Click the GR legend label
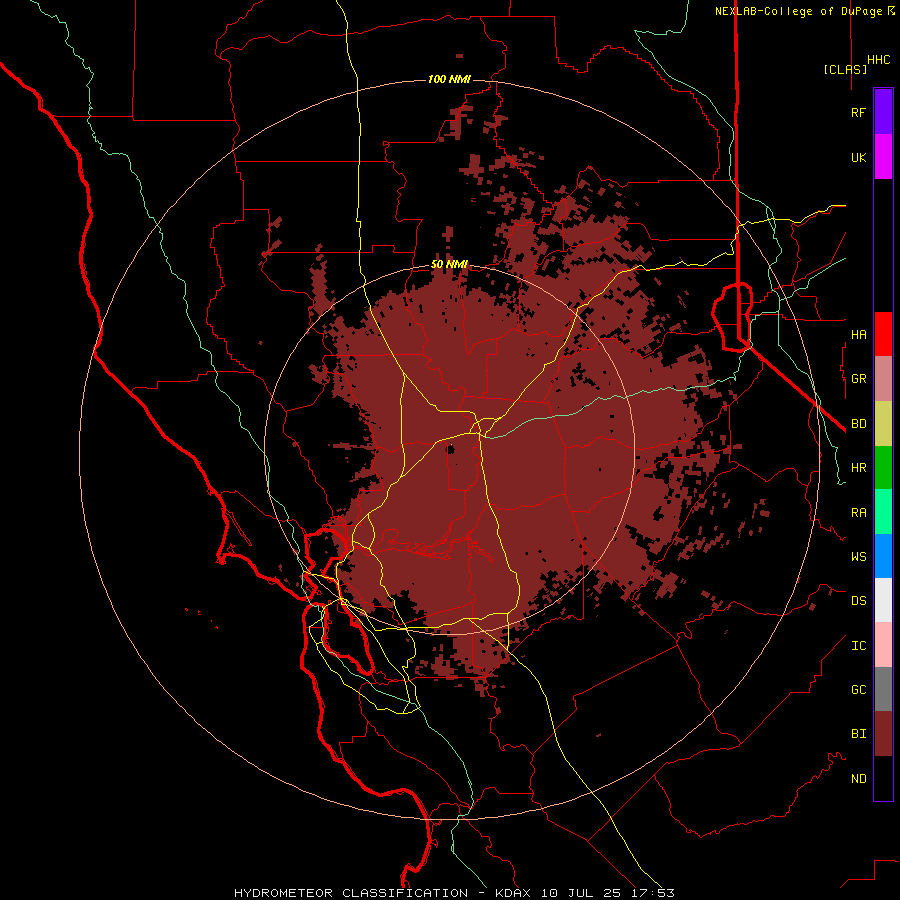Screen dimensions: 900x900 point(859,379)
